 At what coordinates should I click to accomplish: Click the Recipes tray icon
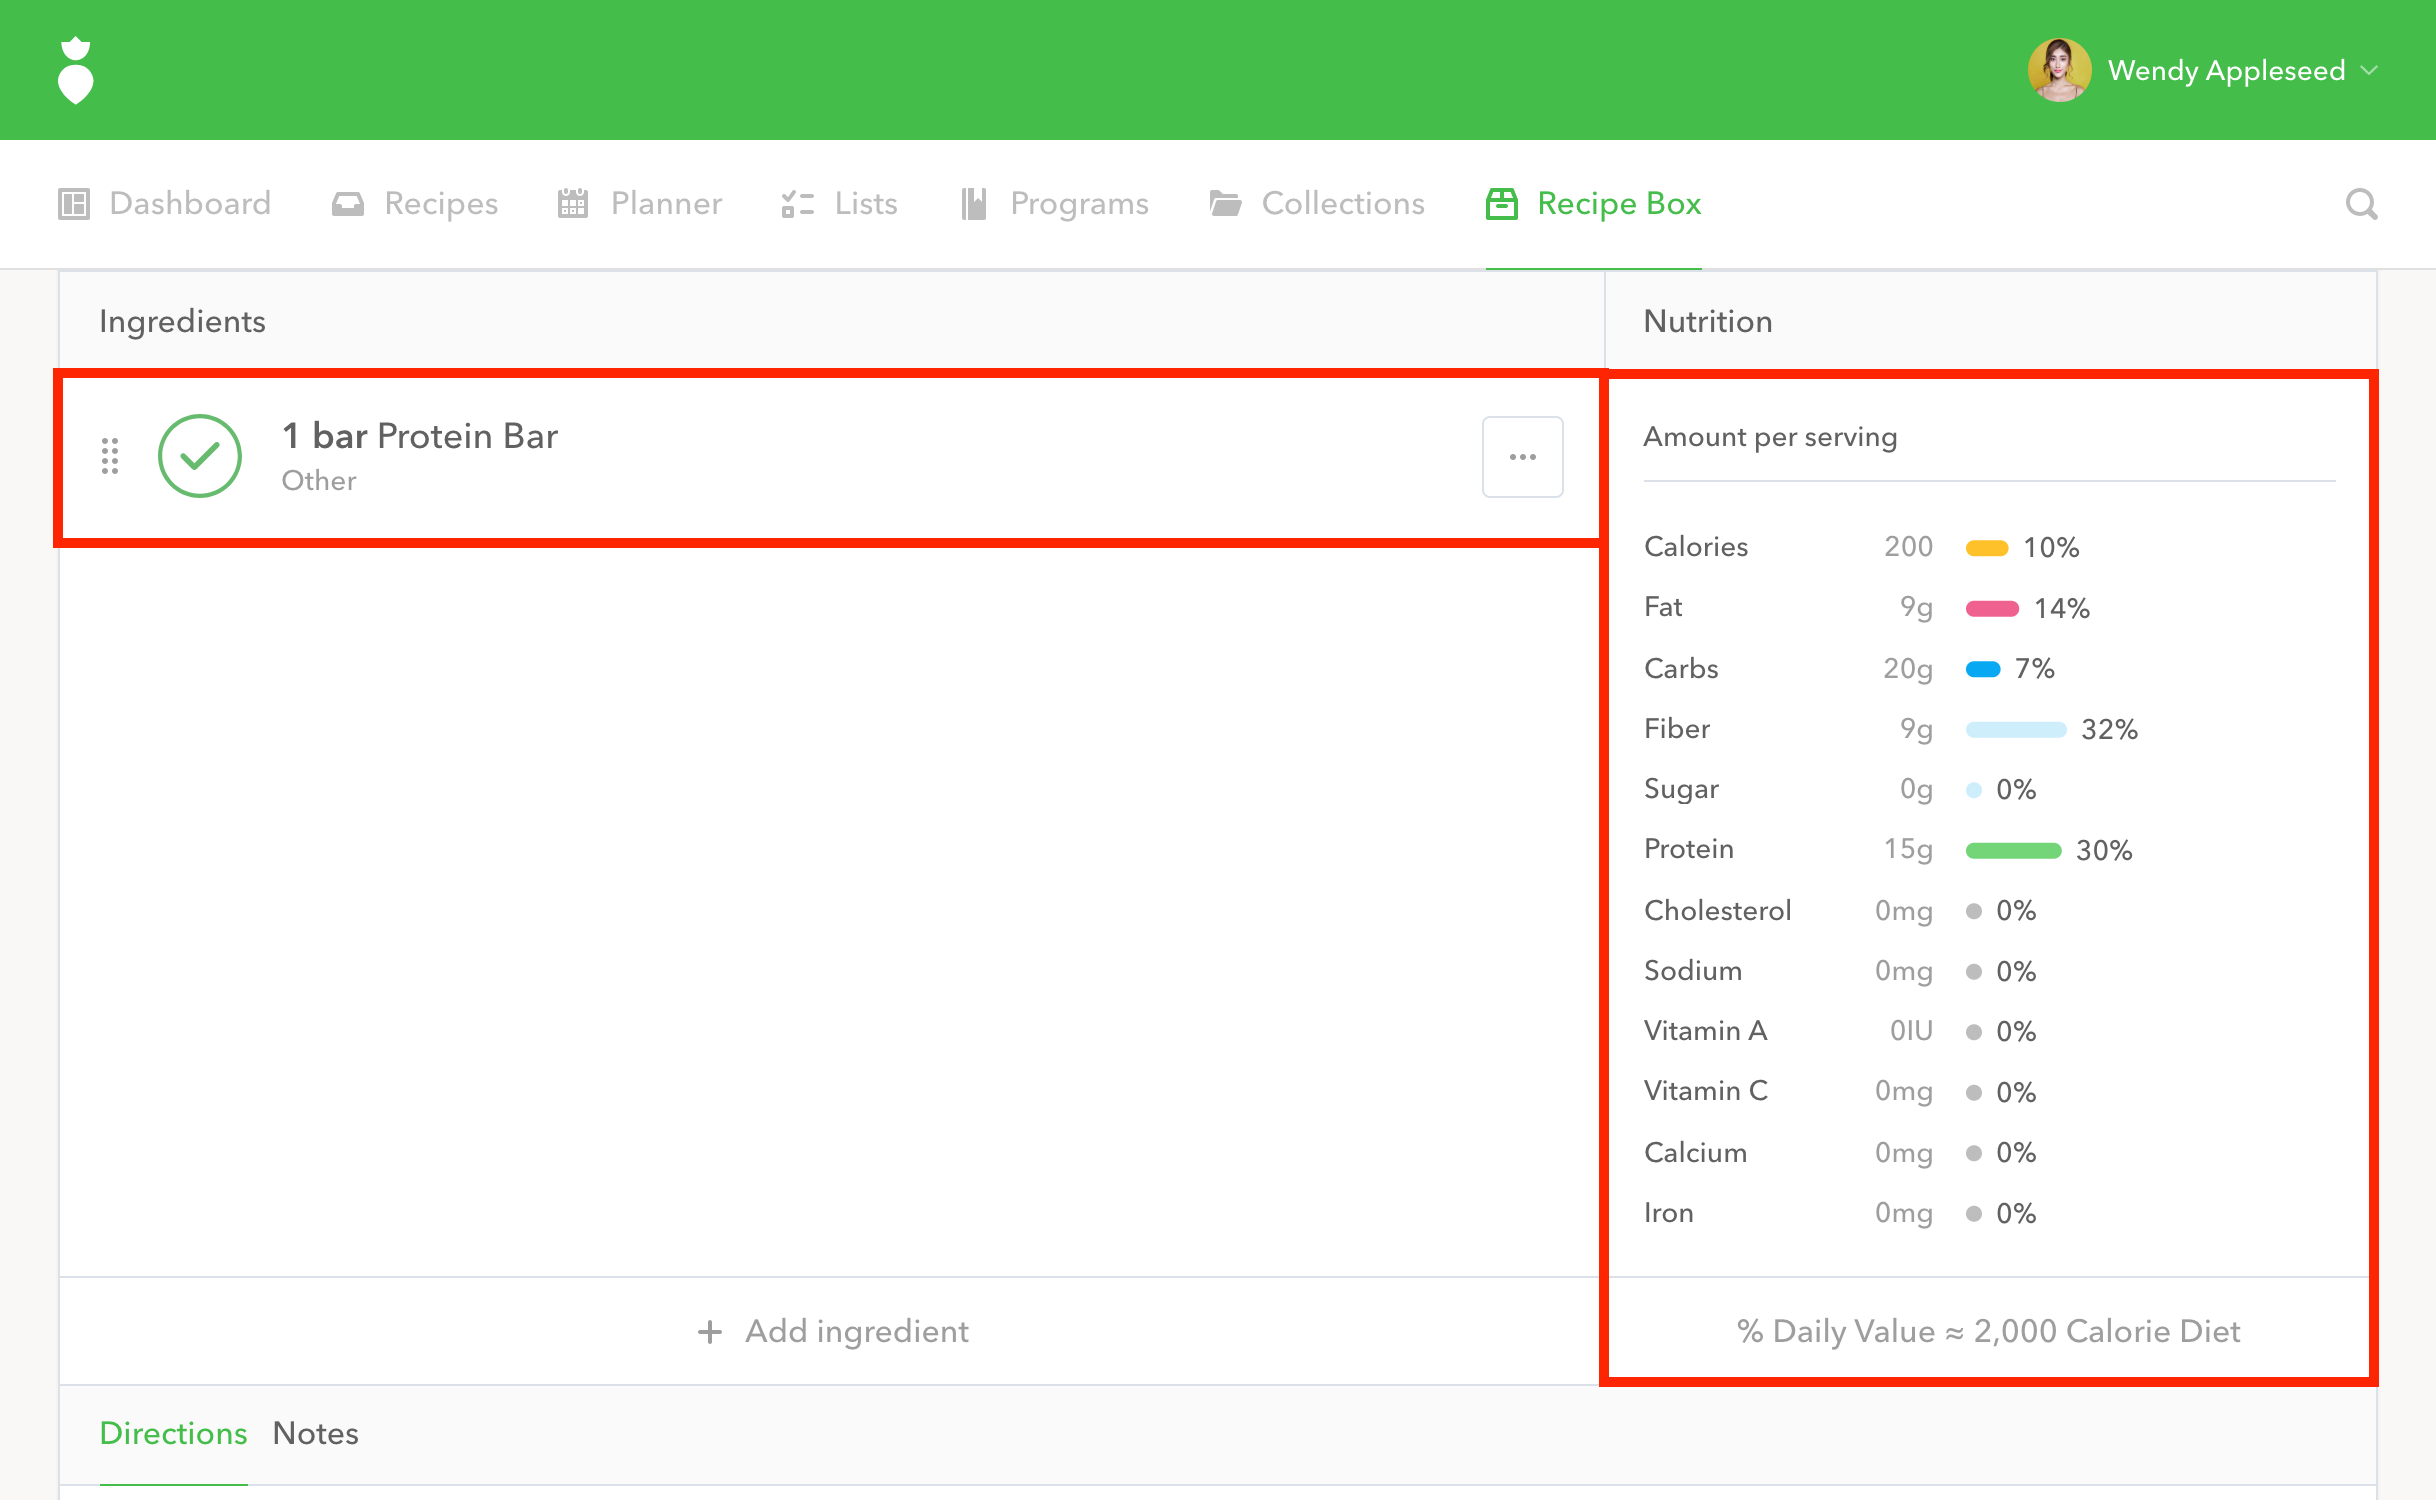[x=347, y=204]
